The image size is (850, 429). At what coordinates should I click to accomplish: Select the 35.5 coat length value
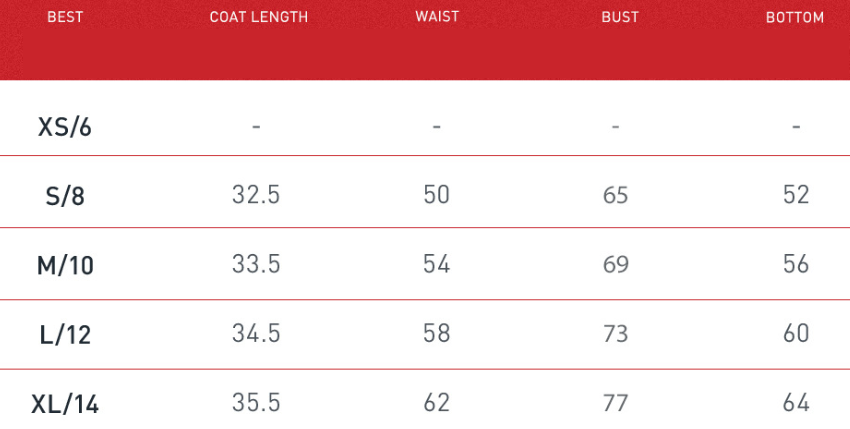(x=256, y=403)
